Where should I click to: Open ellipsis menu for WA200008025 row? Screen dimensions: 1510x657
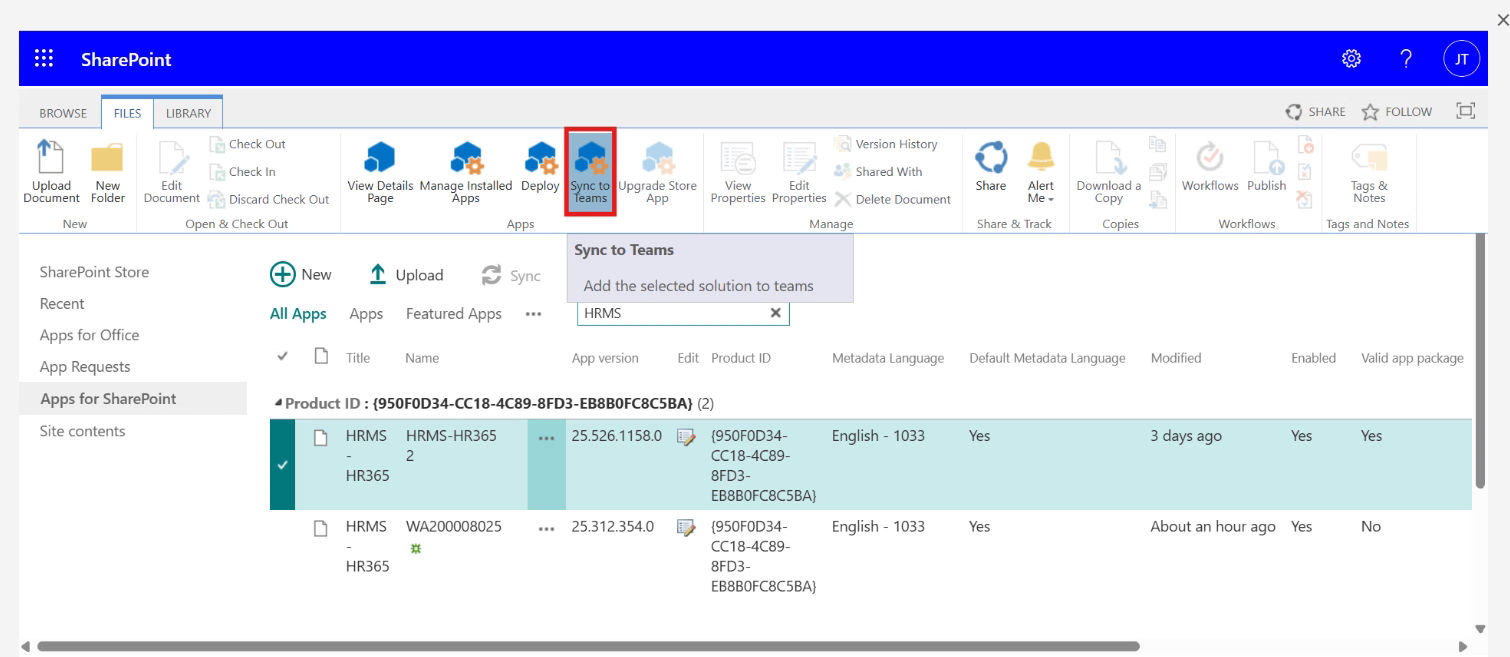[x=546, y=528]
